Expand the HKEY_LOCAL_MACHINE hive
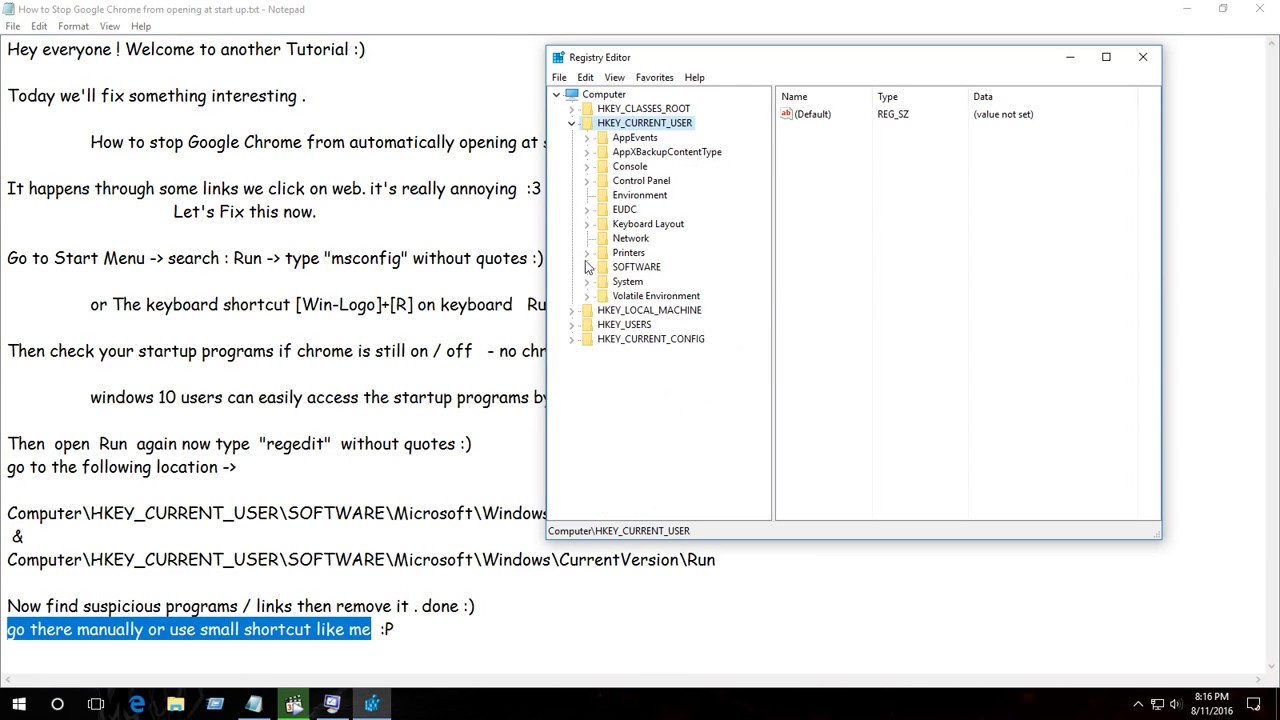Viewport: 1280px width, 720px height. [571, 310]
